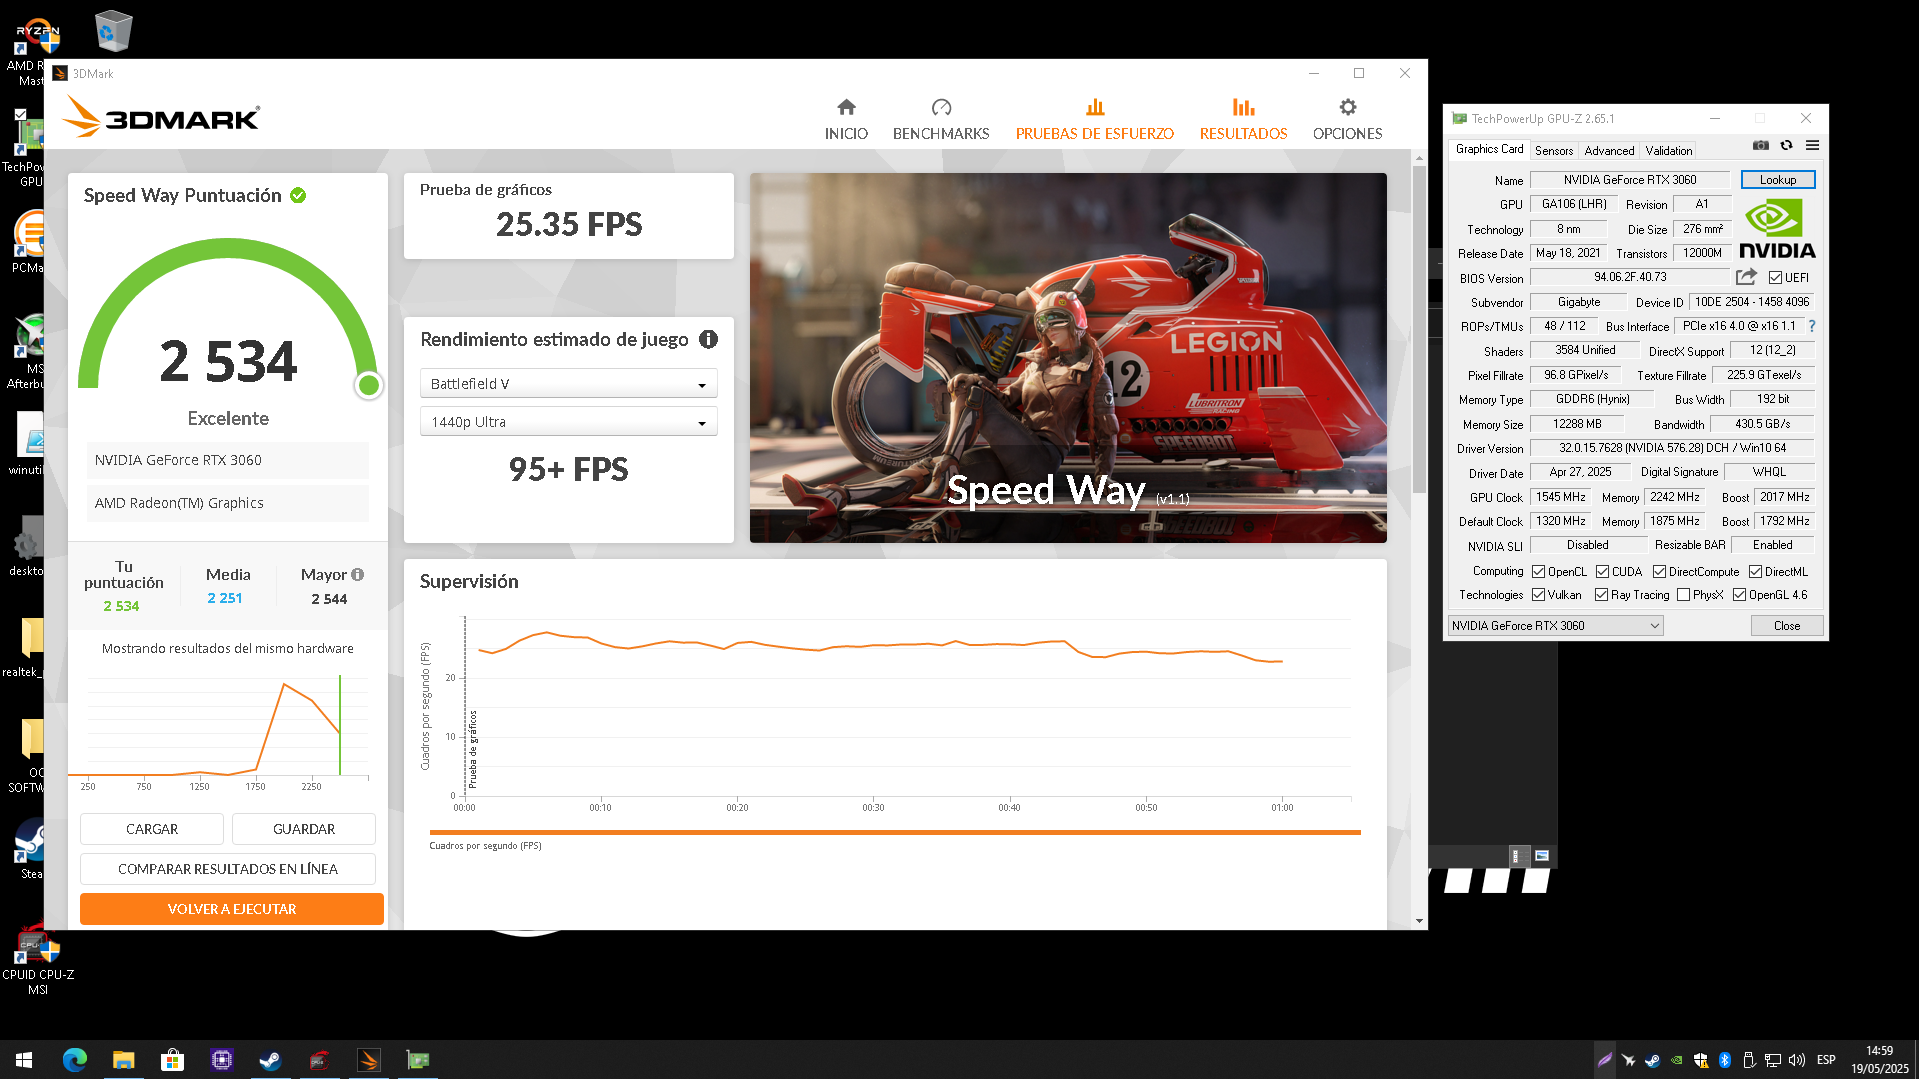Image resolution: width=1919 pixels, height=1079 pixels.
Task: Click the VOLVER A EJECUTAR button
Action: click(x=232, y=909)
